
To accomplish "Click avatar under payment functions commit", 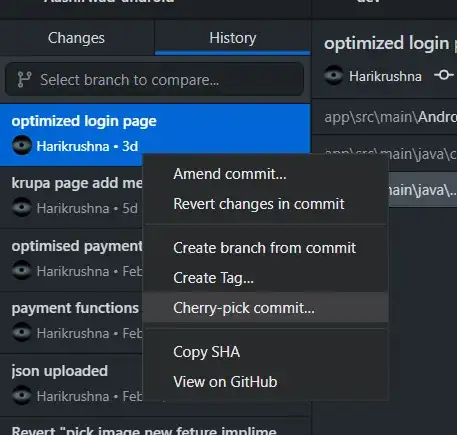I will [x=22, y=332].
